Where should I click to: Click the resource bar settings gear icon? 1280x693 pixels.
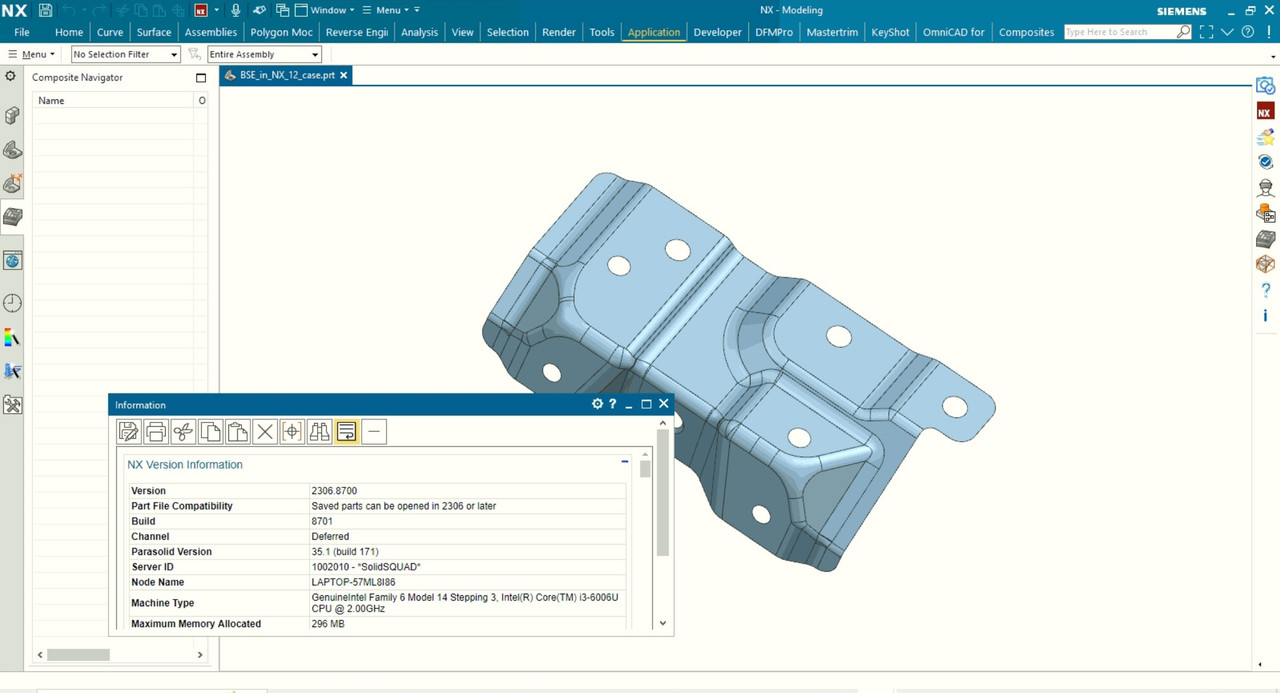[x=11, y=76]
